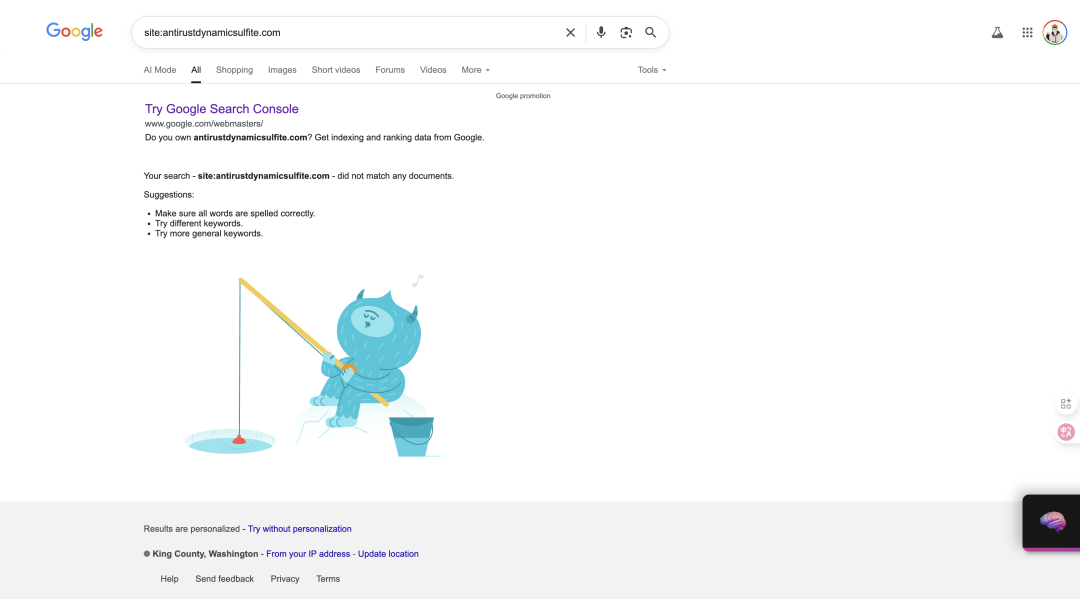
Task: Clear the search query with X icon
Action: (570, 32)
